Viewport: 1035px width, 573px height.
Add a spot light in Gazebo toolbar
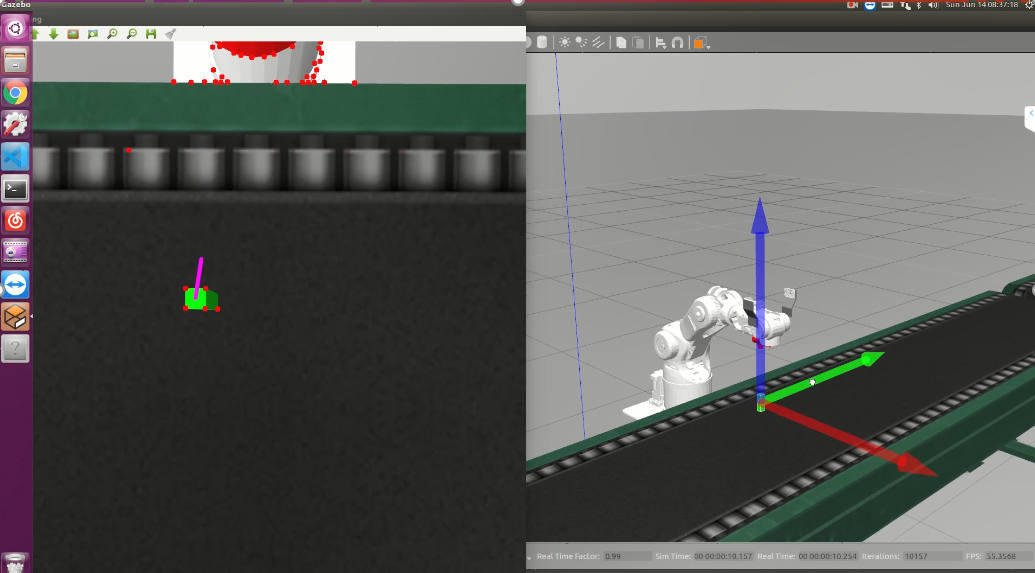(581, 42)
